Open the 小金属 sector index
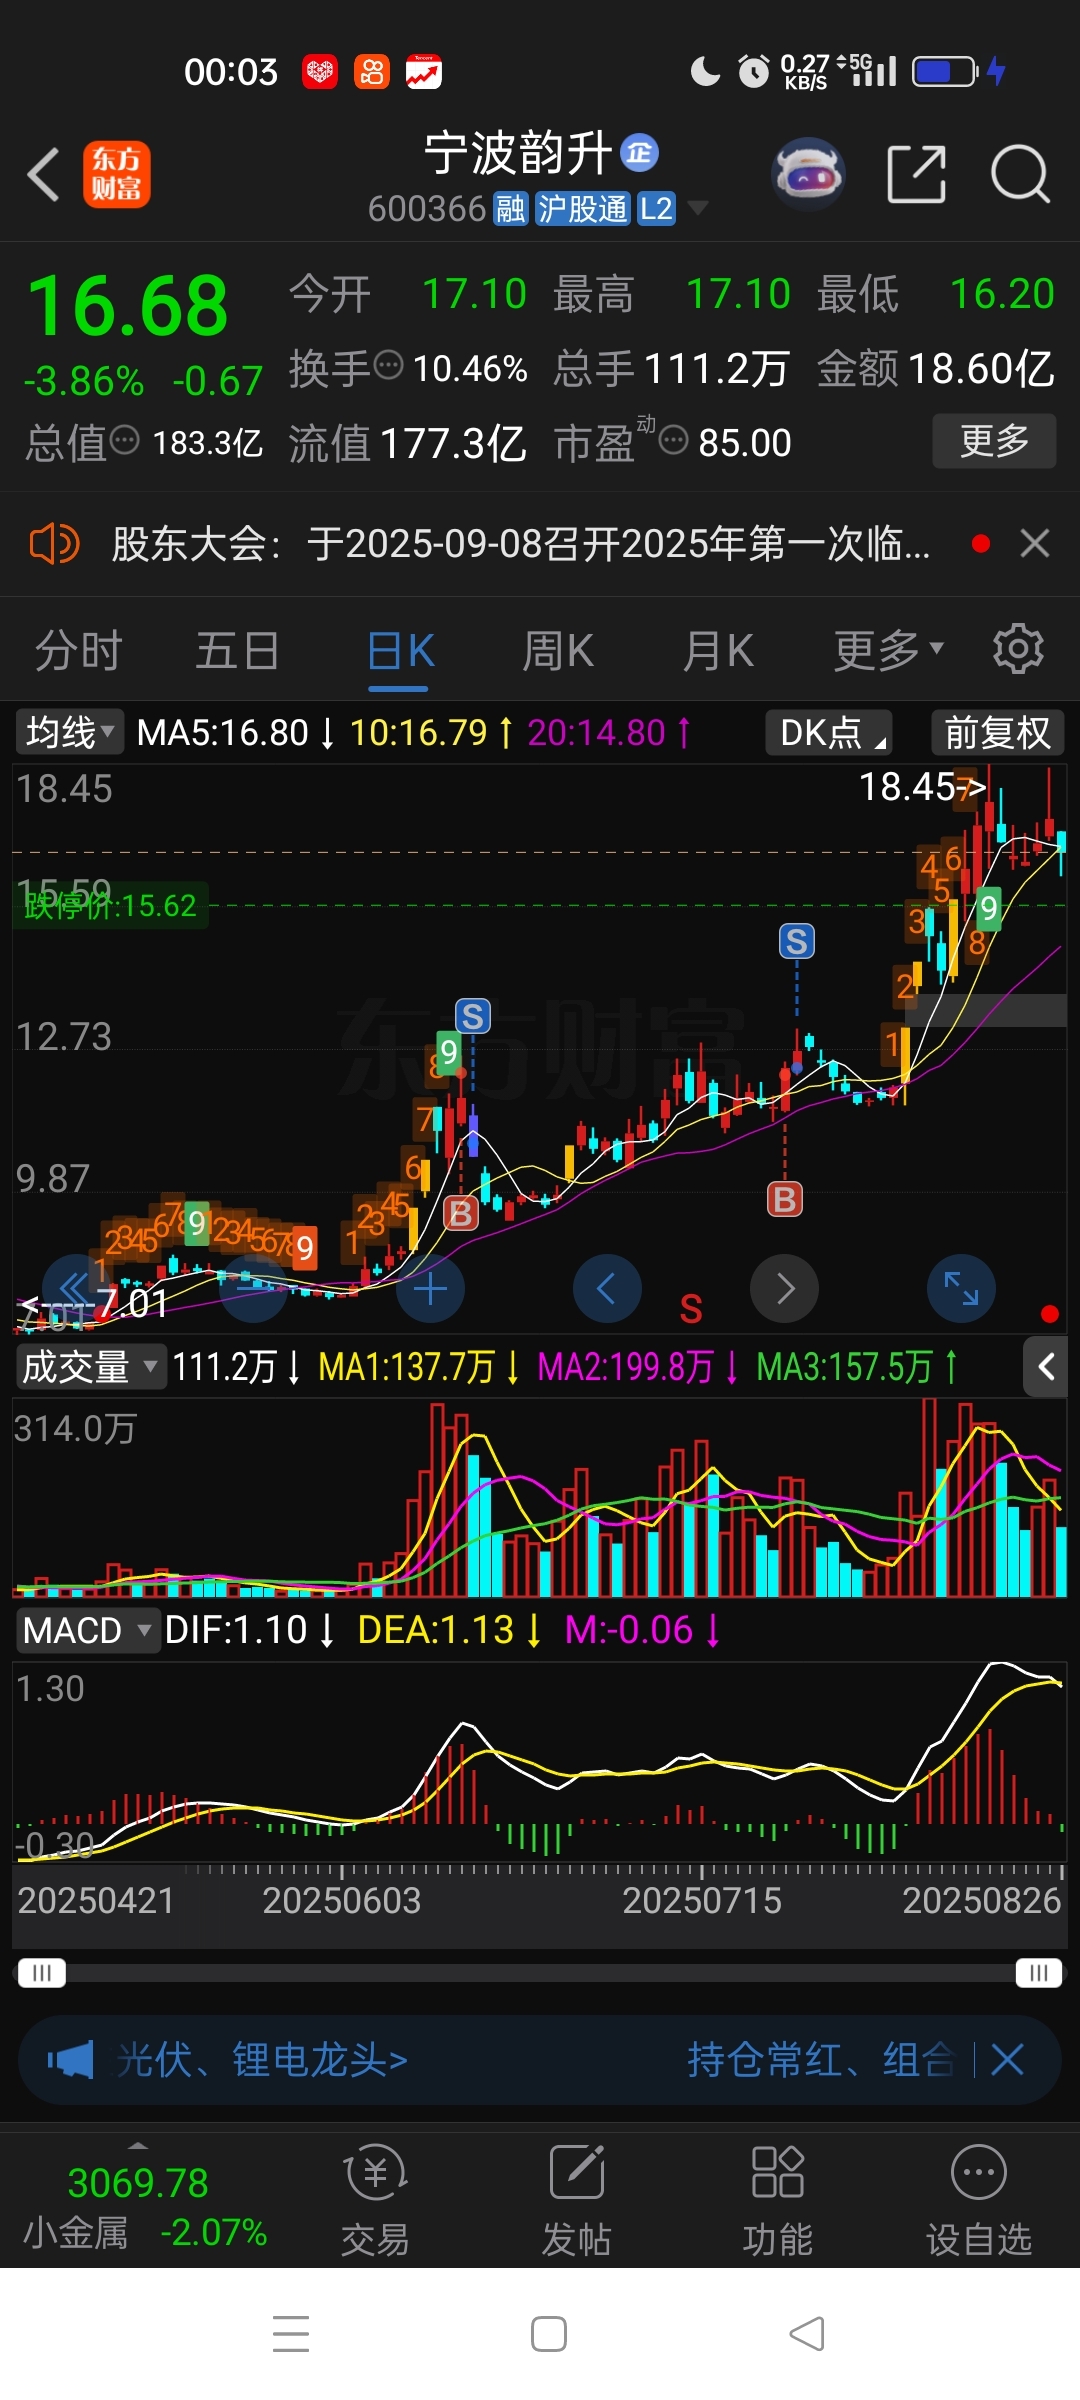 tap(145, 2206)
